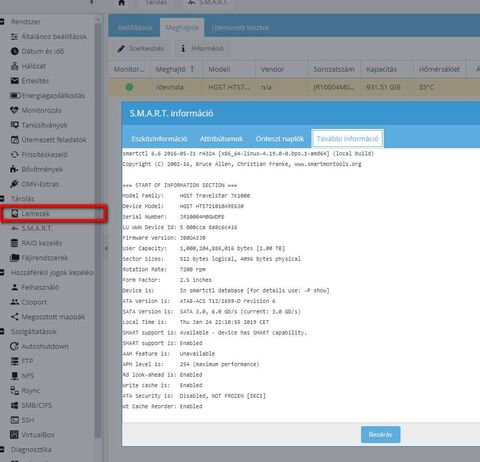Click the Felhasználó user icon
This screenshot has height=462, width=480.
[14, 287]
